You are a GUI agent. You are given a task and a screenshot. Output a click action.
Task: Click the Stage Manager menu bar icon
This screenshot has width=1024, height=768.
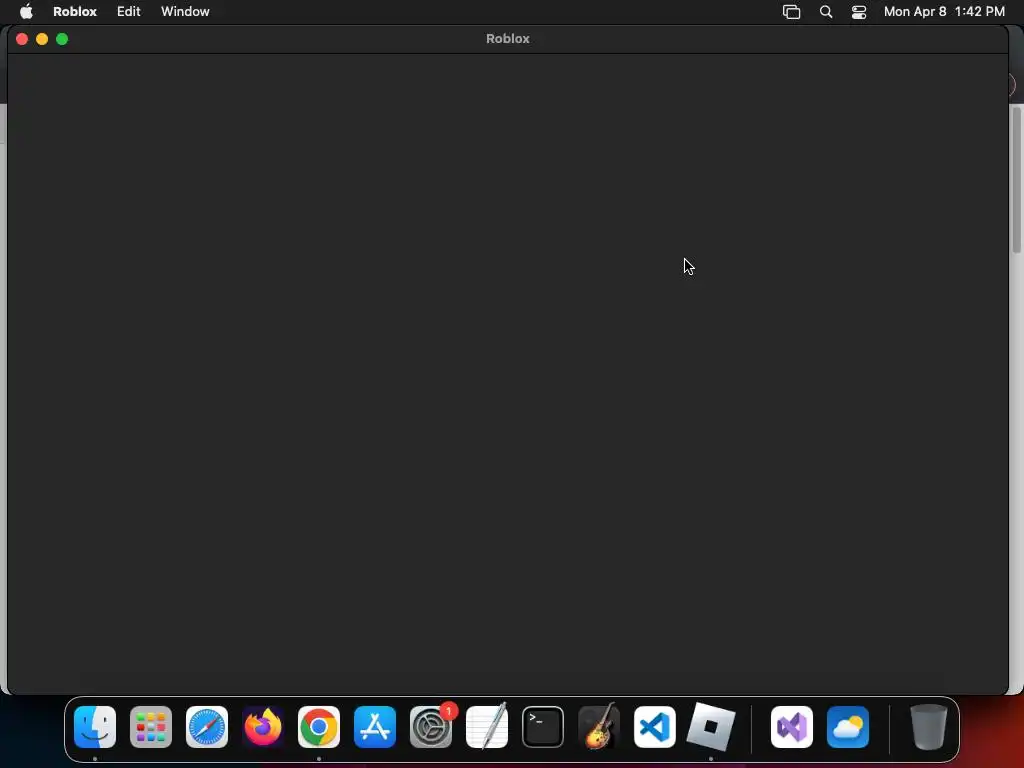pyautogui.click(x=792, y=12)
